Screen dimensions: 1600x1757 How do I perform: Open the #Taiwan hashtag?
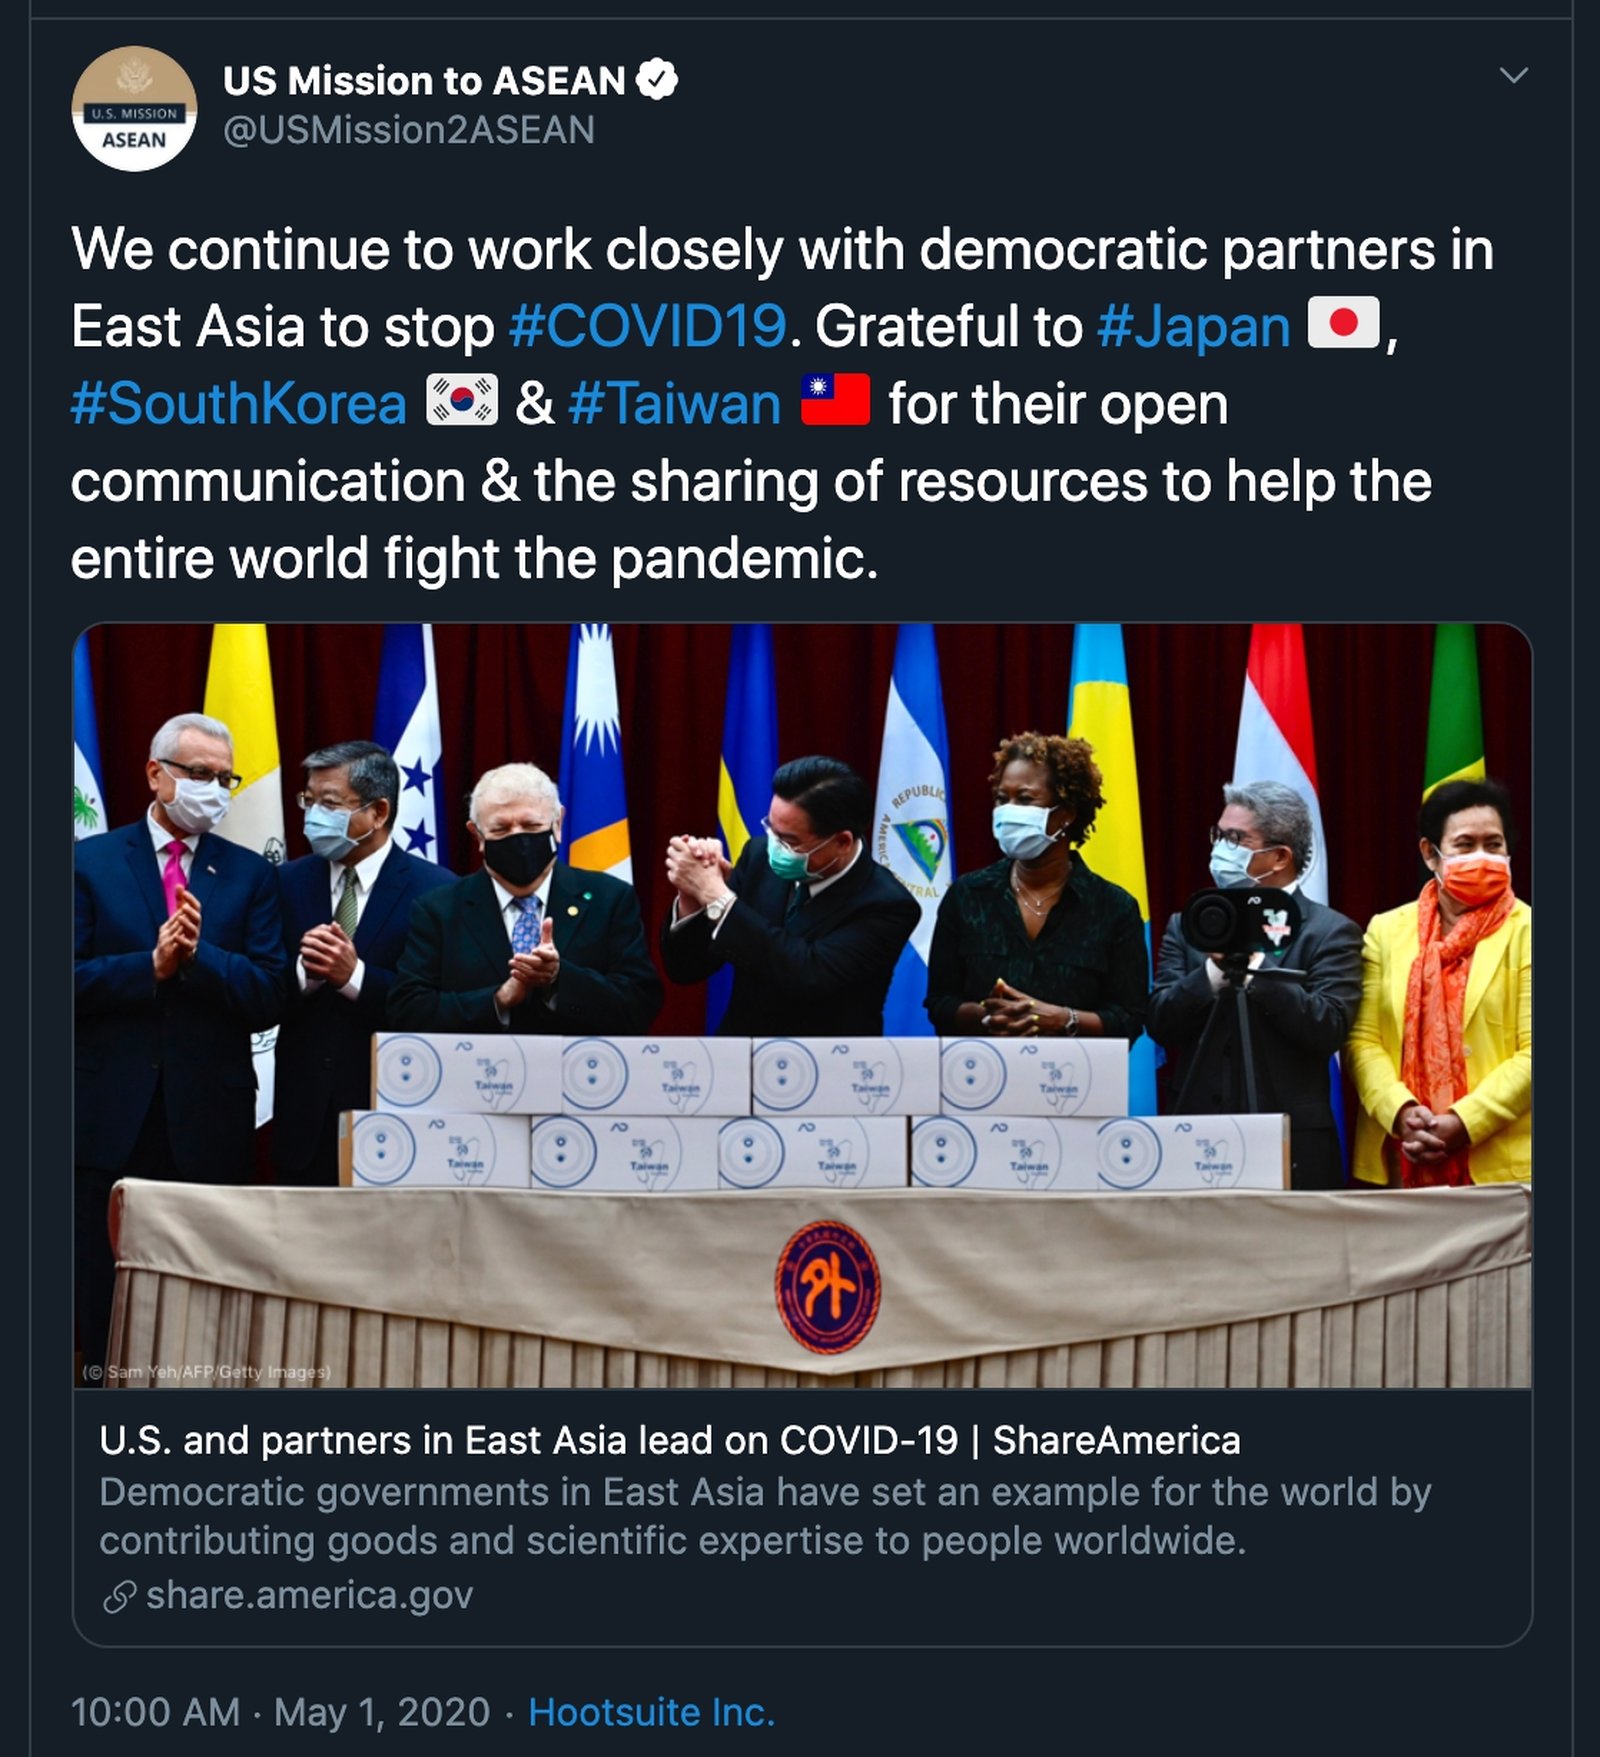pos(675,404)
